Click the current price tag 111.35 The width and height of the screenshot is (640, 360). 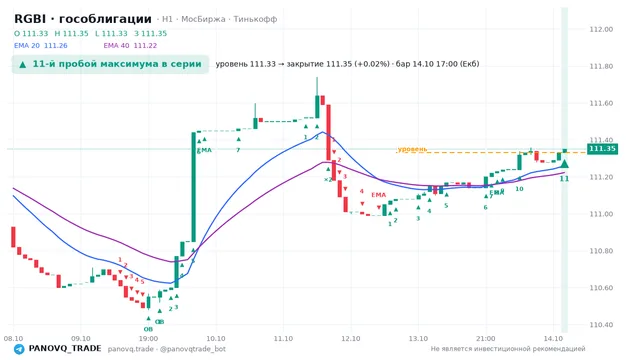point(602,149)
